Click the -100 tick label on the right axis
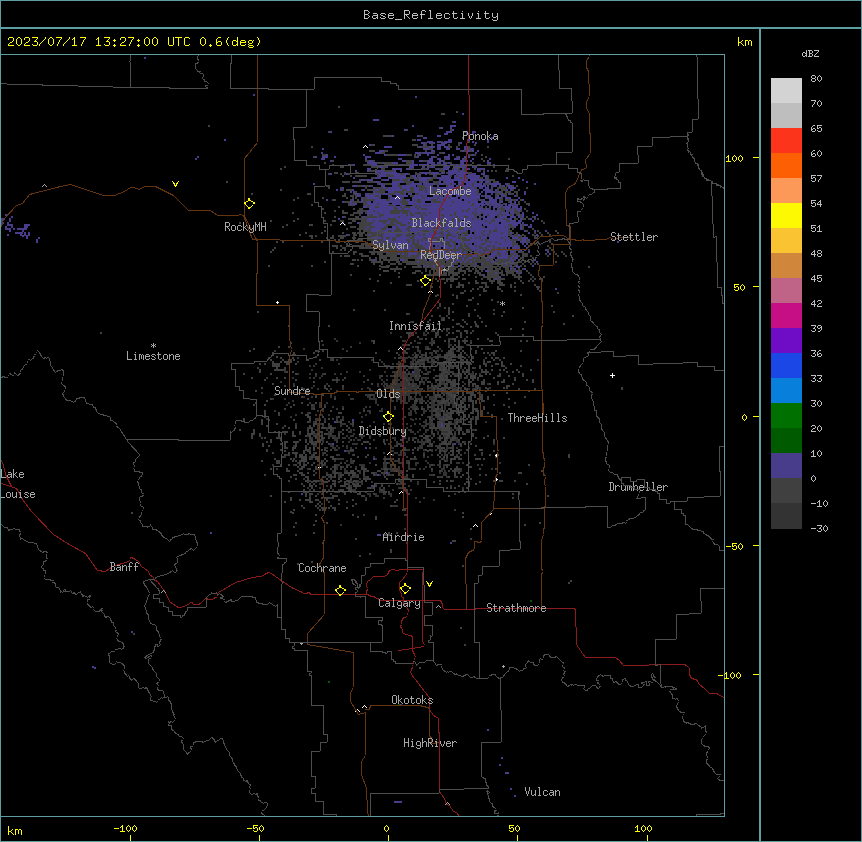This screenshot has height=842, width=862. [732, 675]
